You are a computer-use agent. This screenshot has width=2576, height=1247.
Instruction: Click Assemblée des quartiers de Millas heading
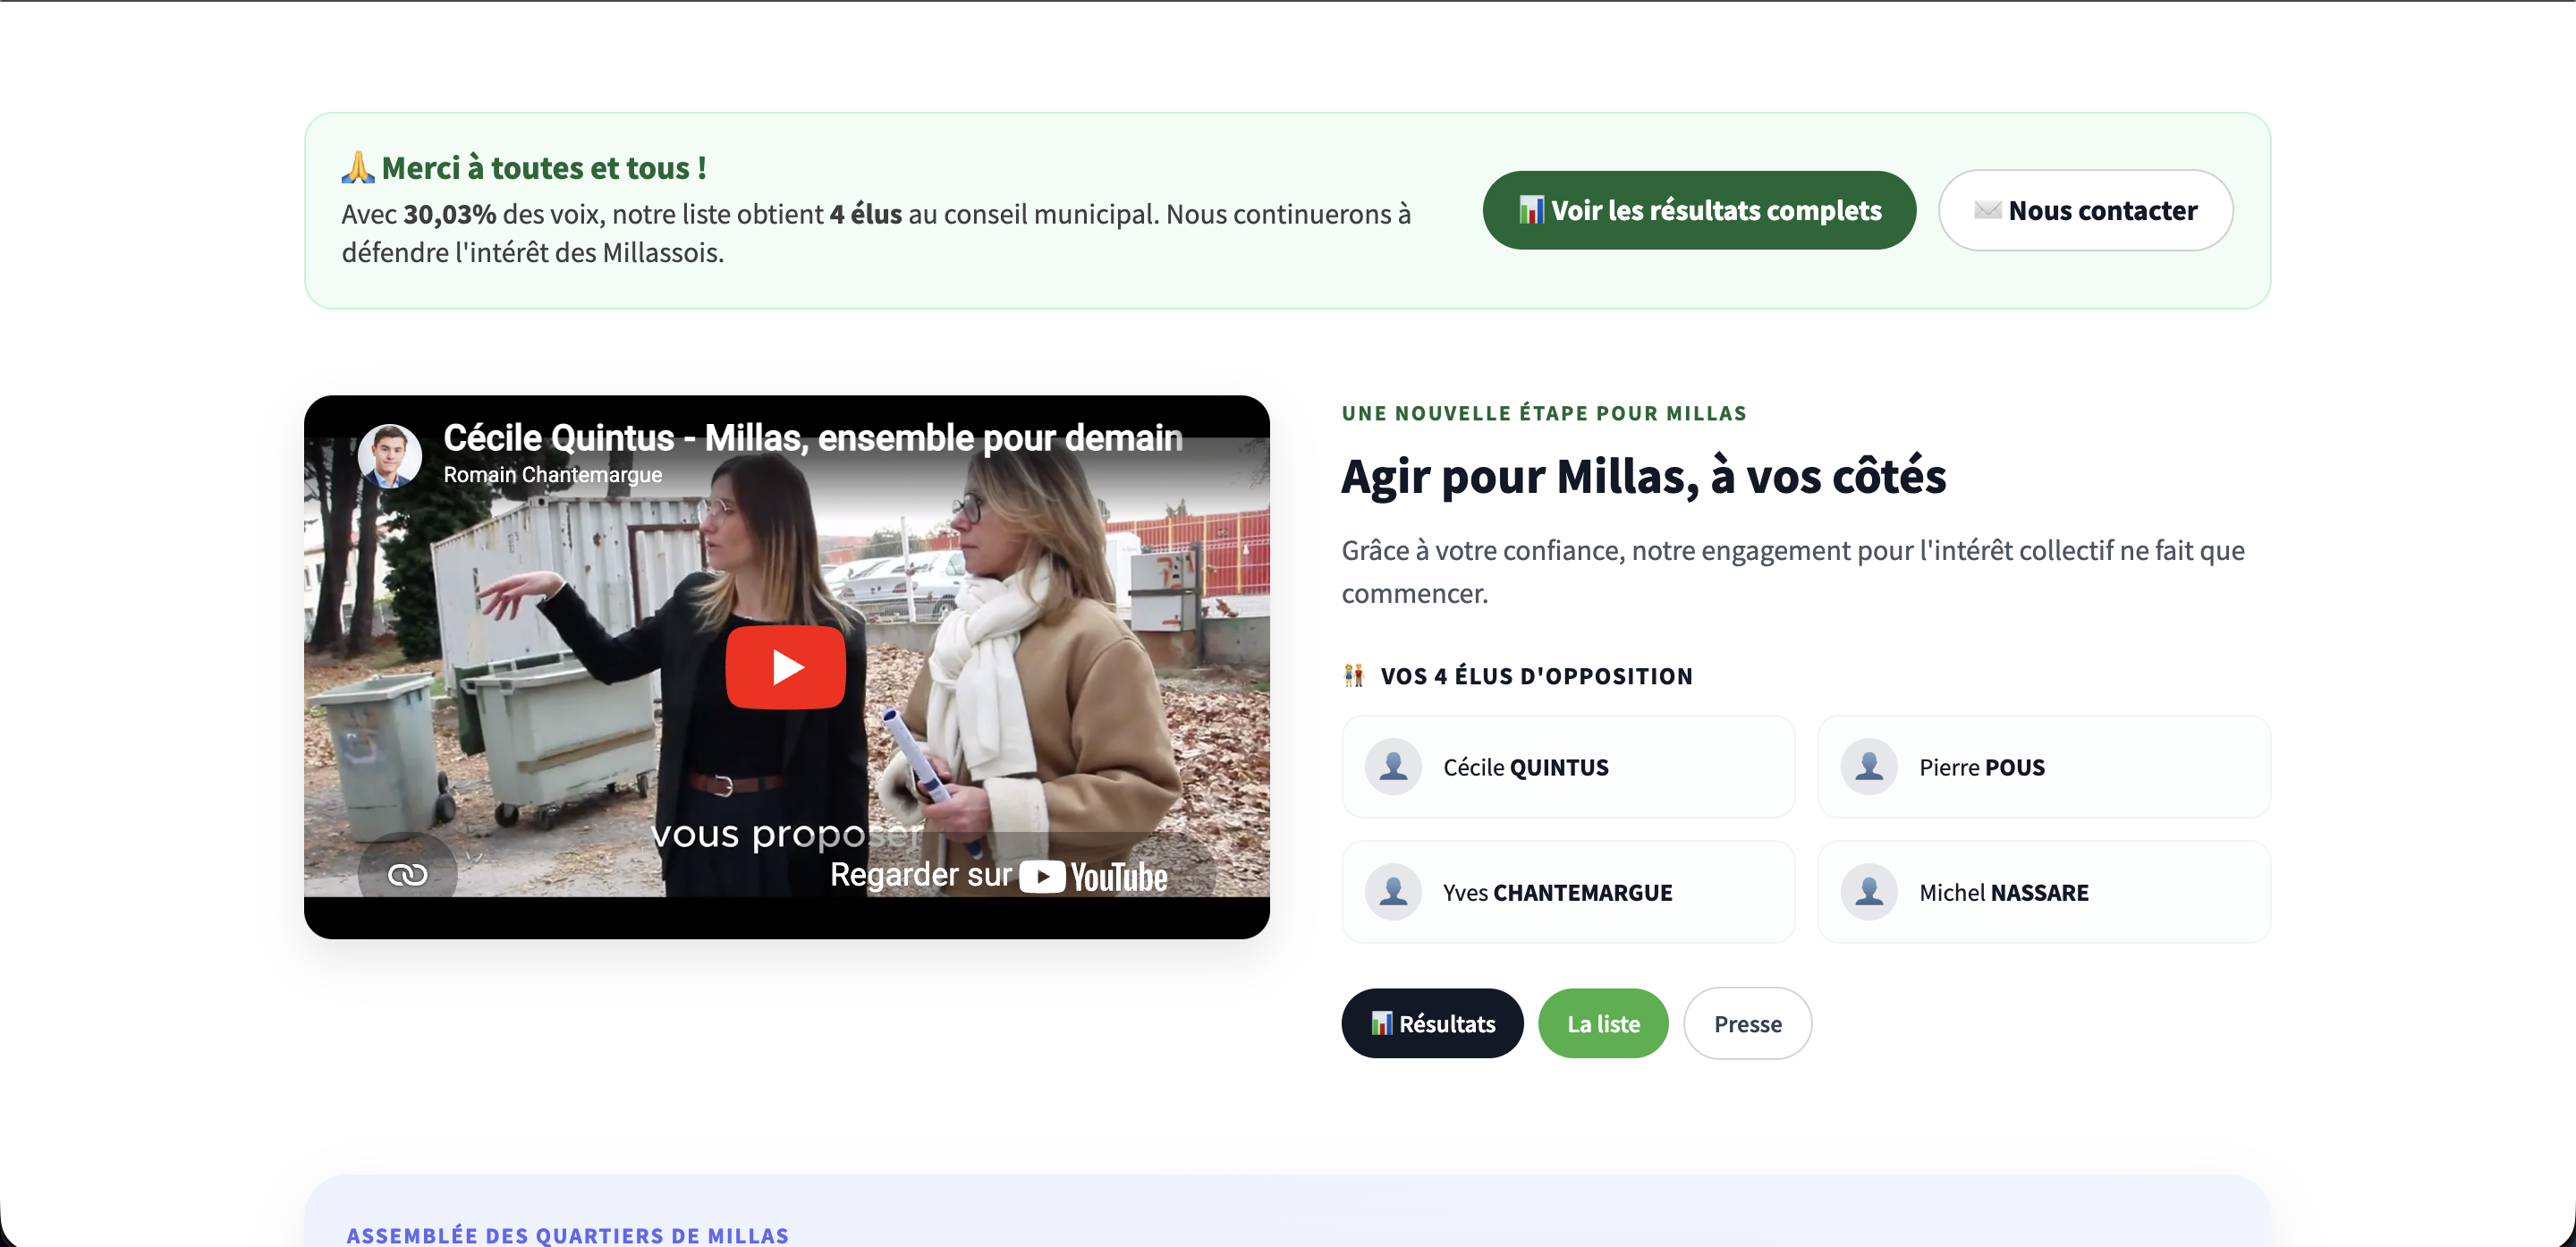567,1235
